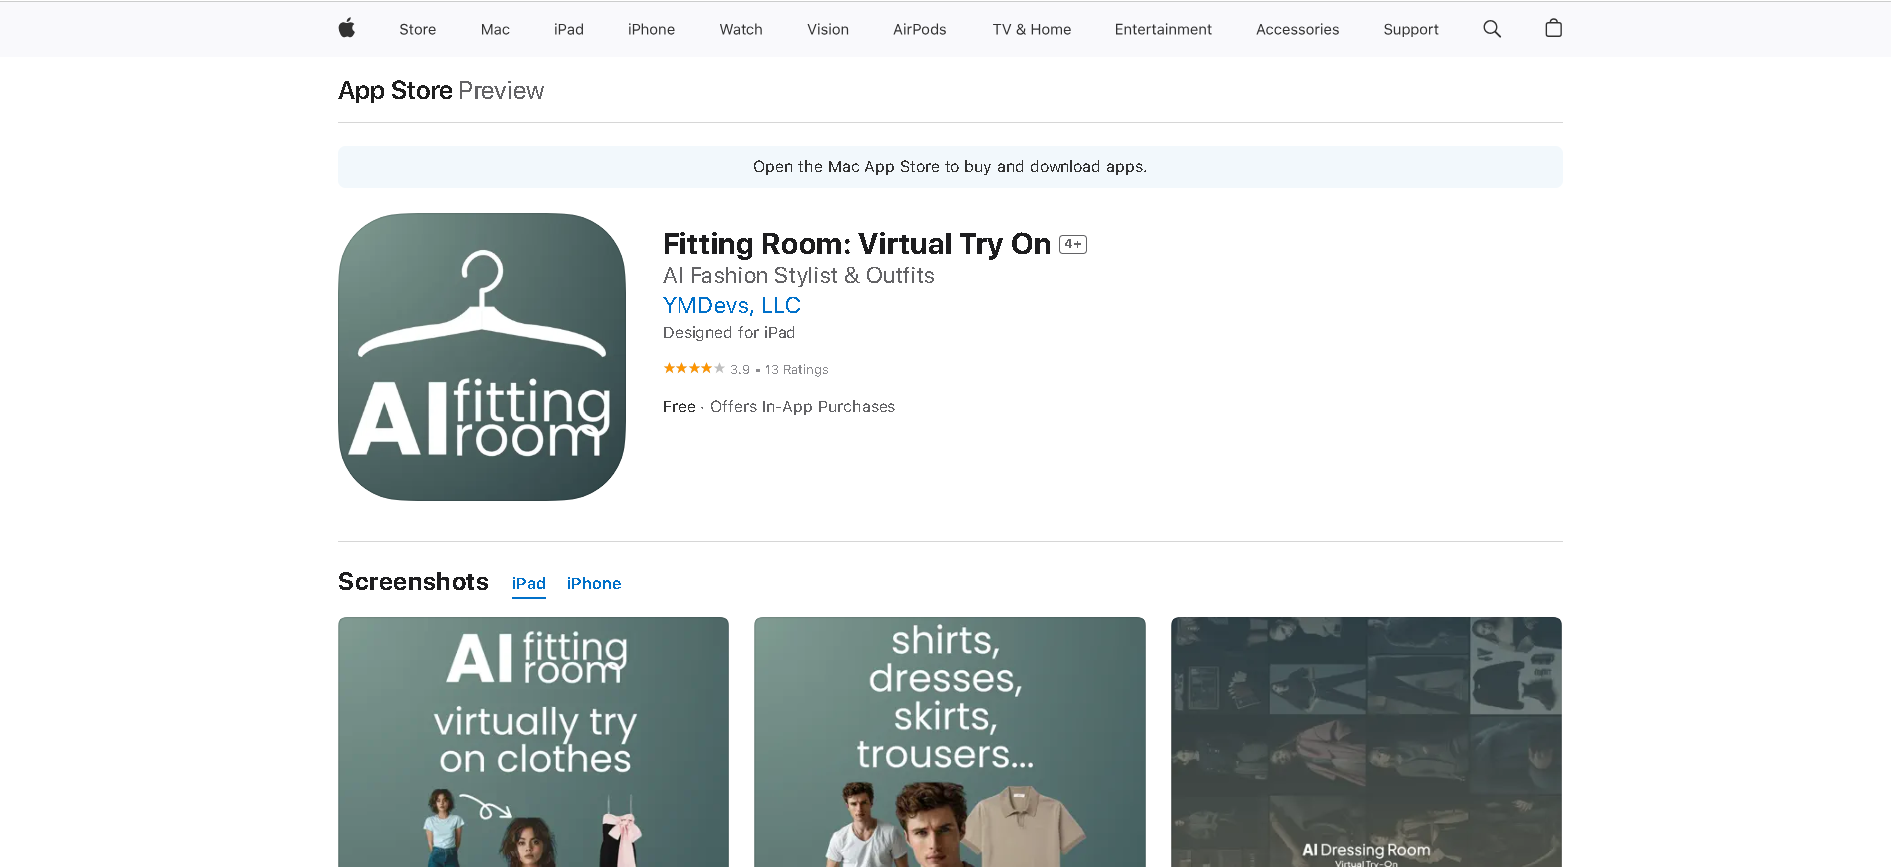The image size is (1891, 867).
Task: Click the Apple logo icon
Action: coord(347,29)
